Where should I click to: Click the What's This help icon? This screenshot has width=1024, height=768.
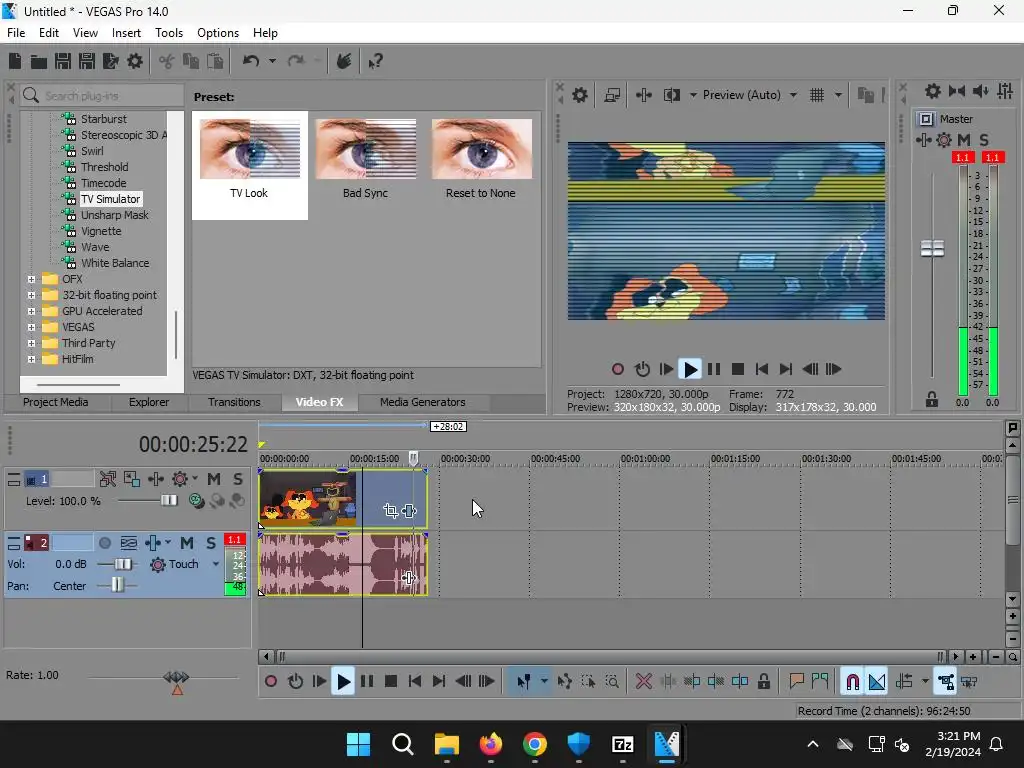pyautogui.click(x=375, y=61)
